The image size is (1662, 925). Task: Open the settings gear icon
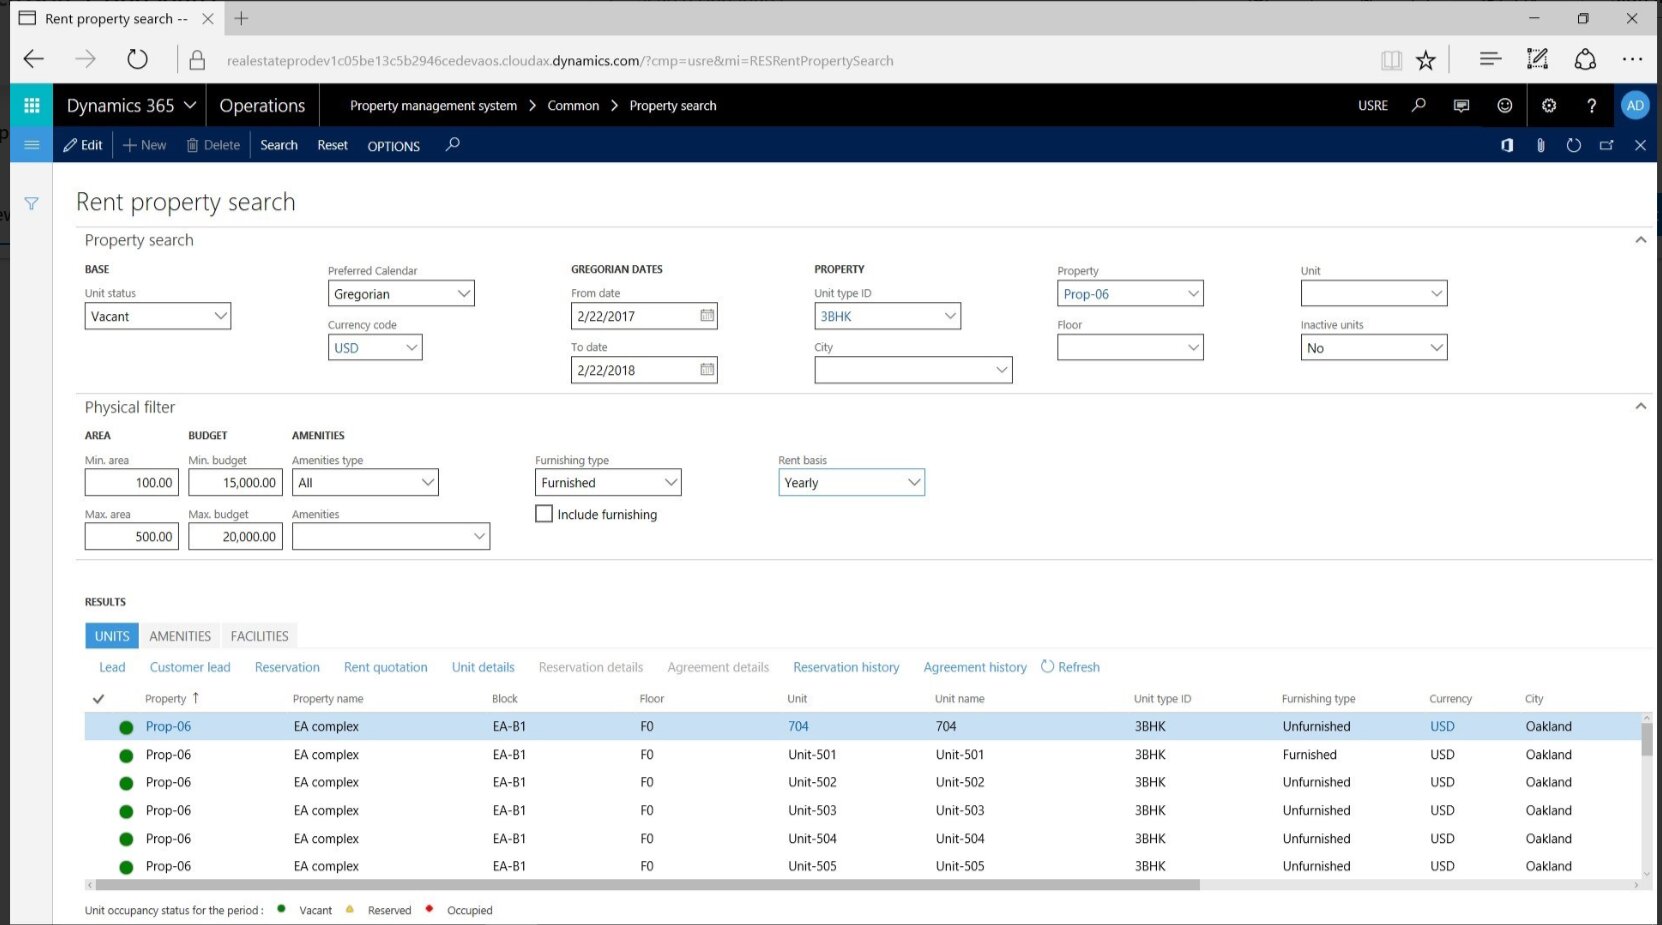(x=1548, y=105)
